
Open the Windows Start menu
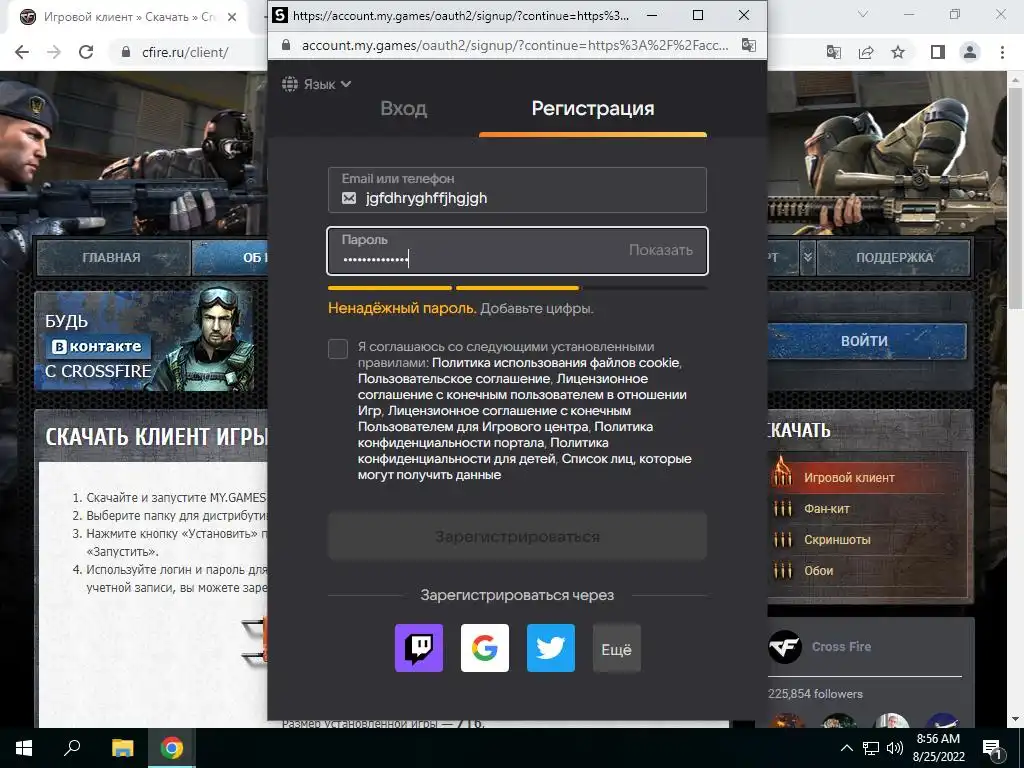pyautogui.click(x=24, y=748)
